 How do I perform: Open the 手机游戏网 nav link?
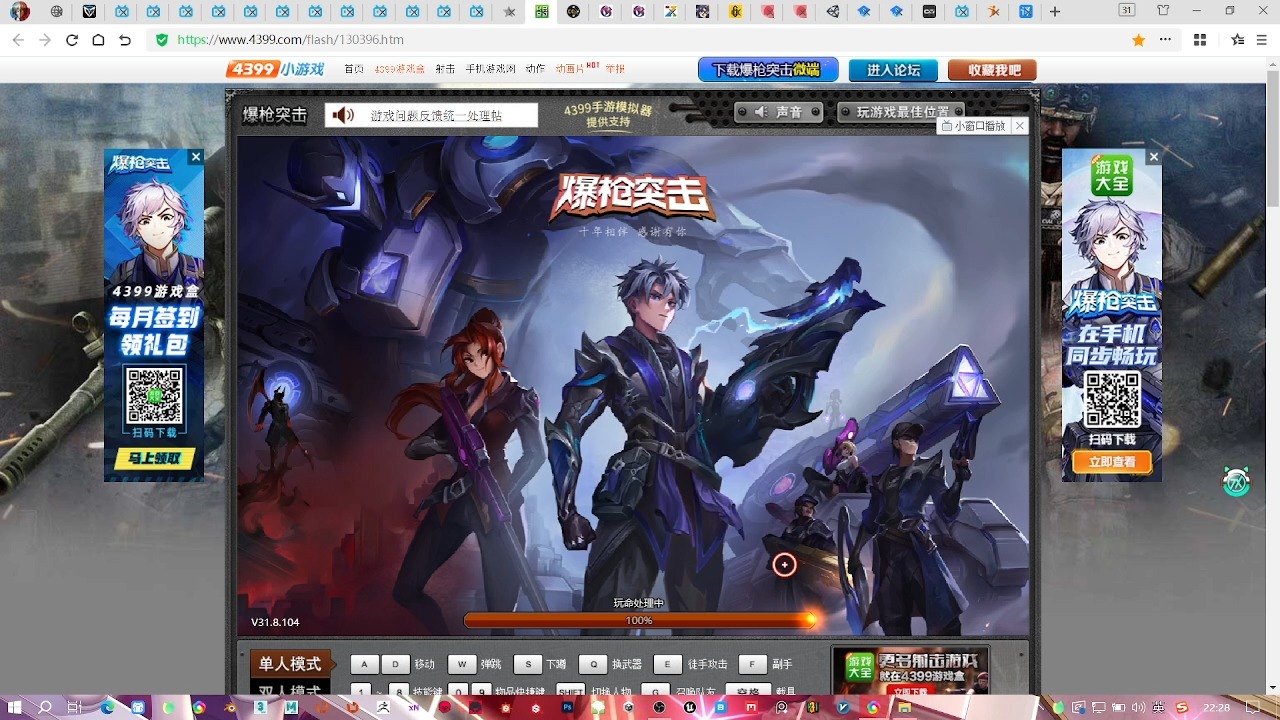[x=490, y=69]
